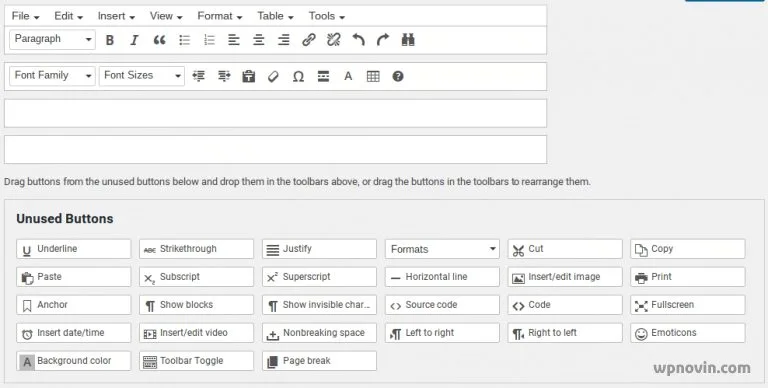
Task: Click the Align center icon
Action: [259, 40]
